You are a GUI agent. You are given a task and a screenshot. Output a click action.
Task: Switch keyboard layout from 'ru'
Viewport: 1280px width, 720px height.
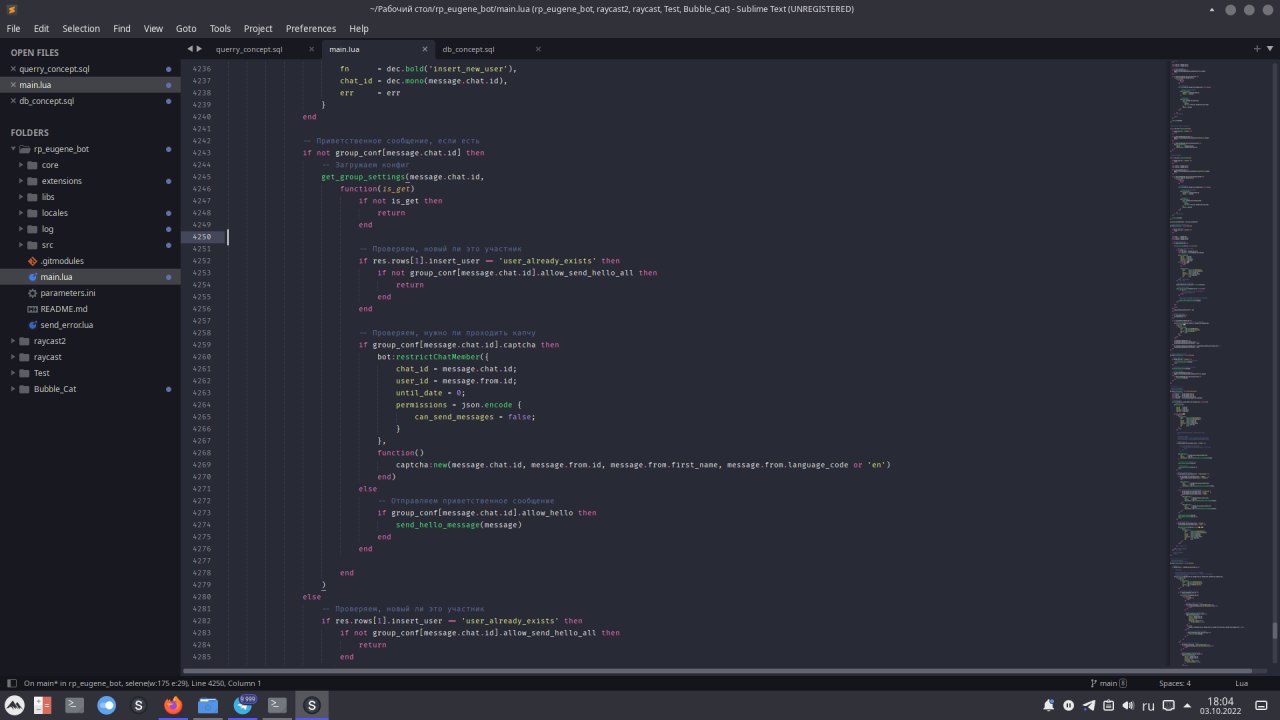pyautogui.click(x=1148, y=705)
